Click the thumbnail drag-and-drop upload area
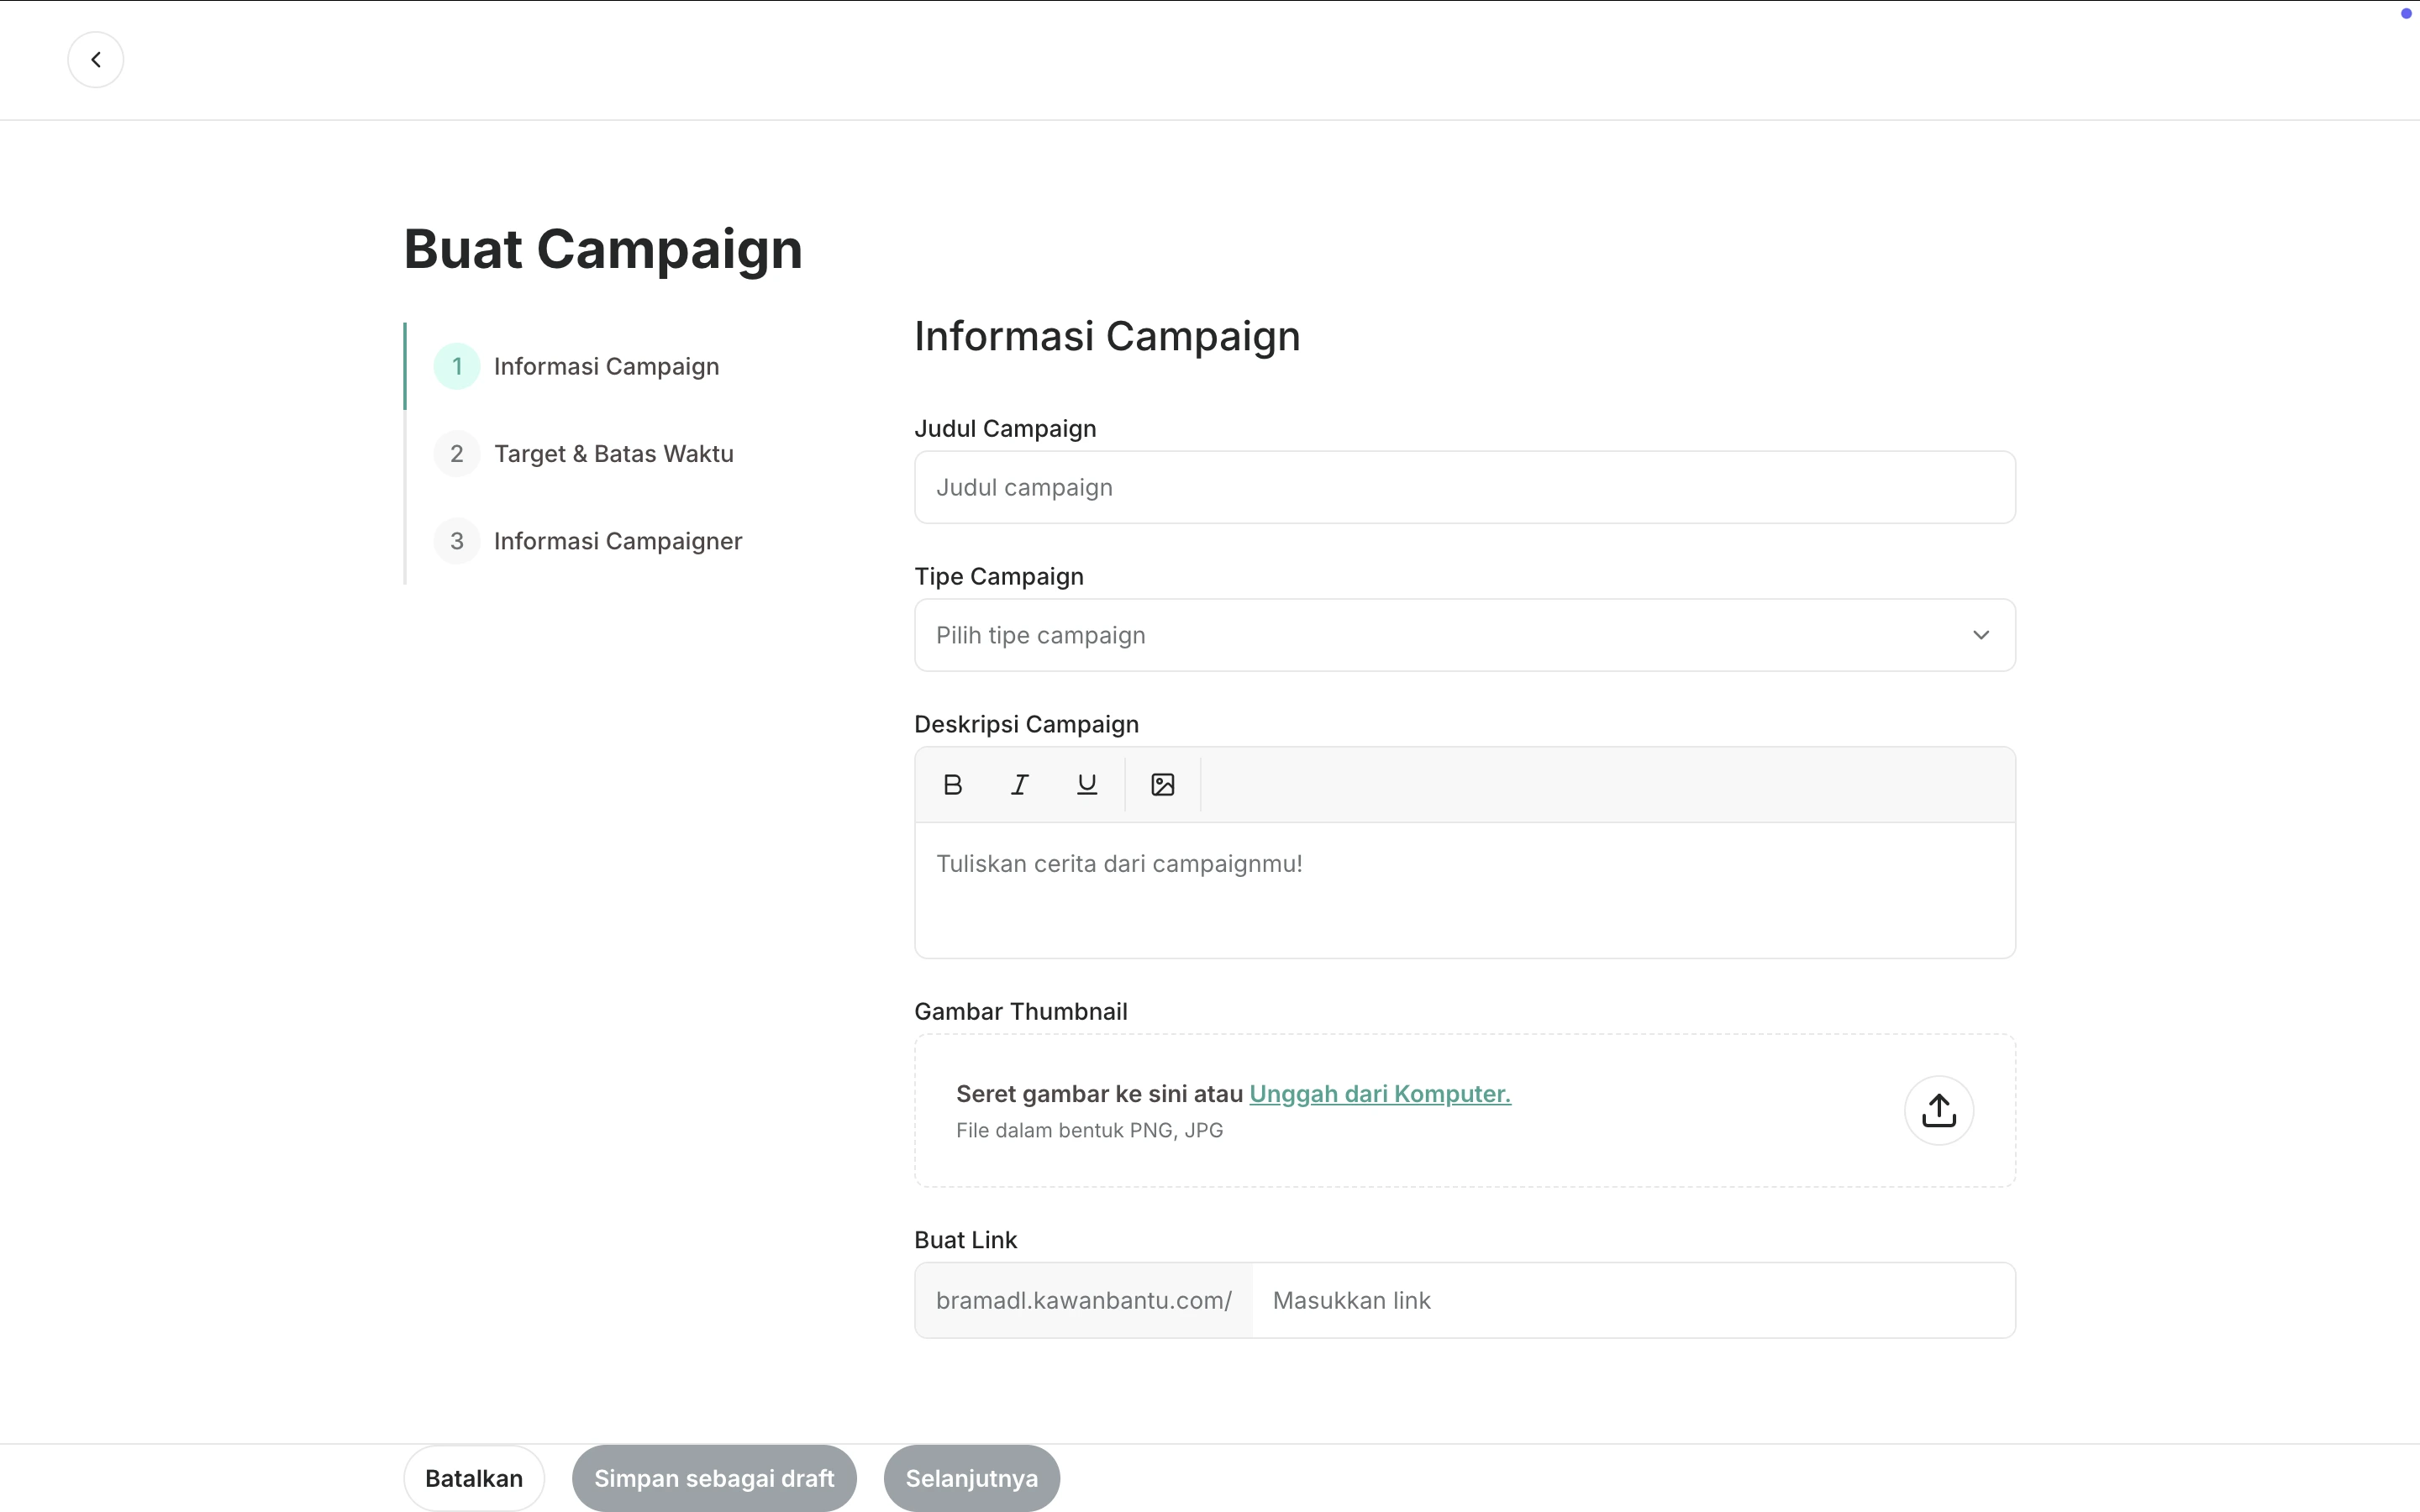The image size is (2420, 1512). (1465, 1110)
